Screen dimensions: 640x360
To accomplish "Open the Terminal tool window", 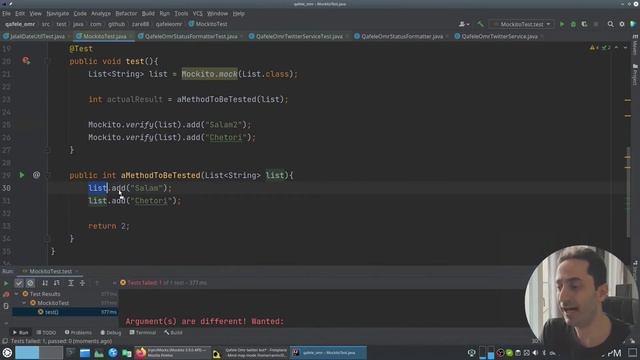I will pos(142,333).
